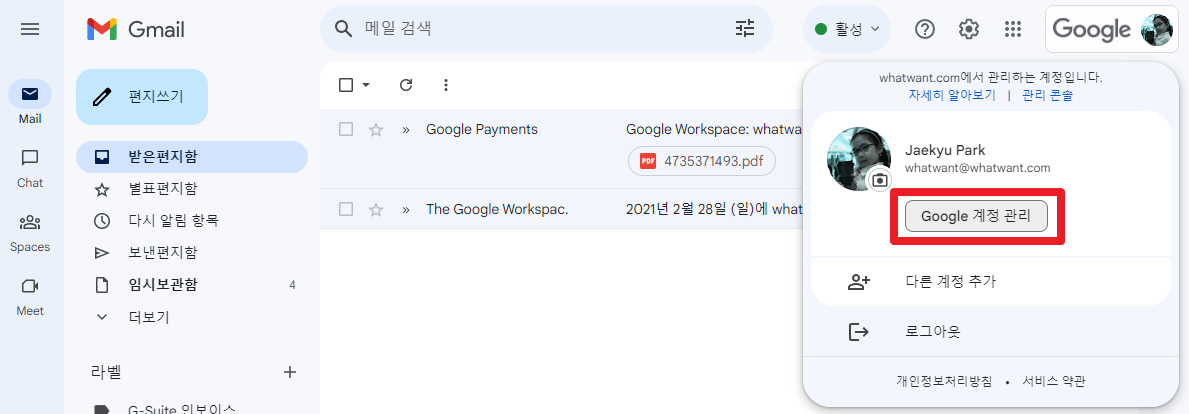Open the main menu hamburger icon
The image size is (1189, 414).
[30, 30]
